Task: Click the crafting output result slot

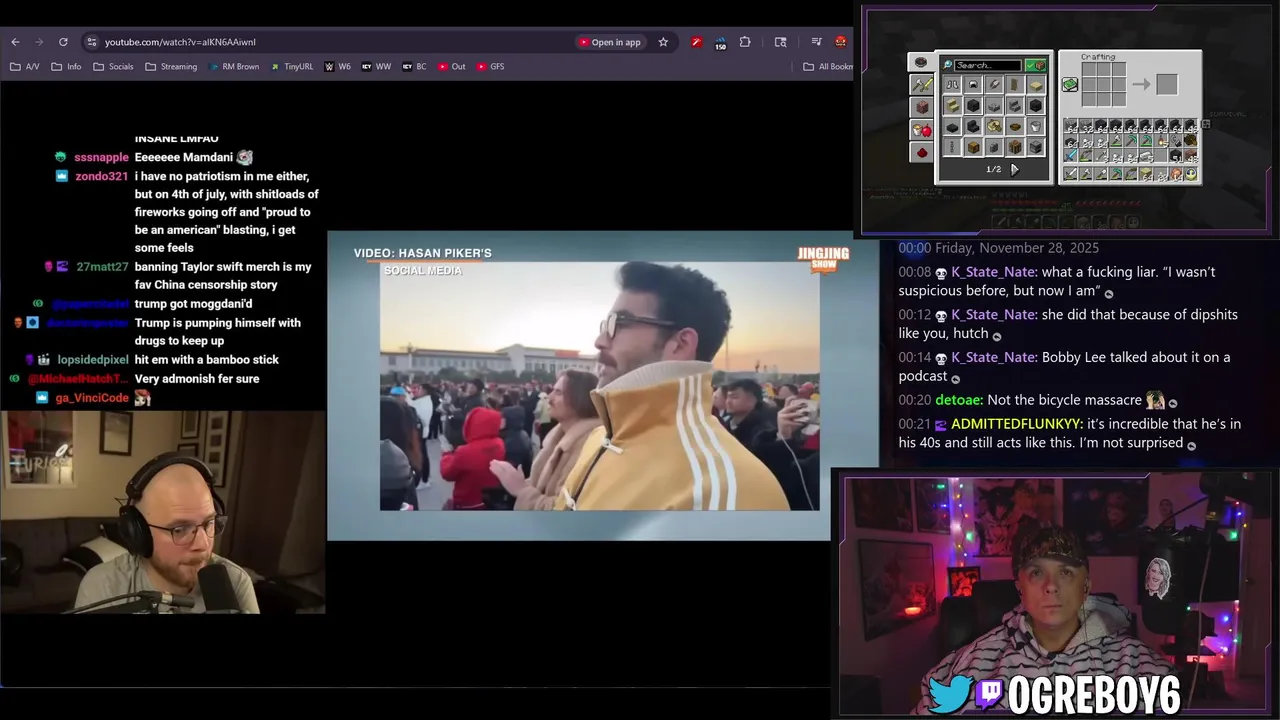Action: click(x=1167, y=85)
